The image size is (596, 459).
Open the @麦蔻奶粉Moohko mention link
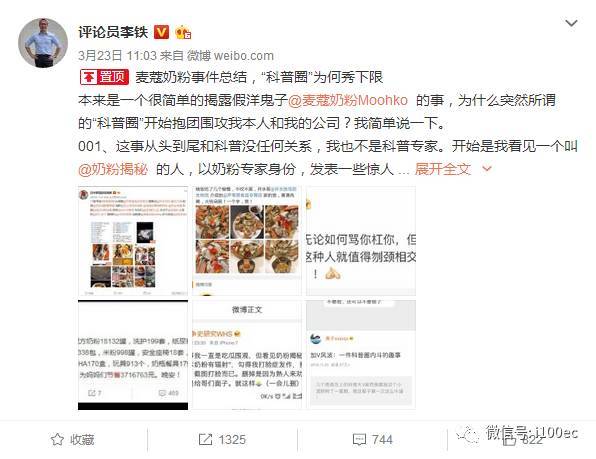[348, 100]
